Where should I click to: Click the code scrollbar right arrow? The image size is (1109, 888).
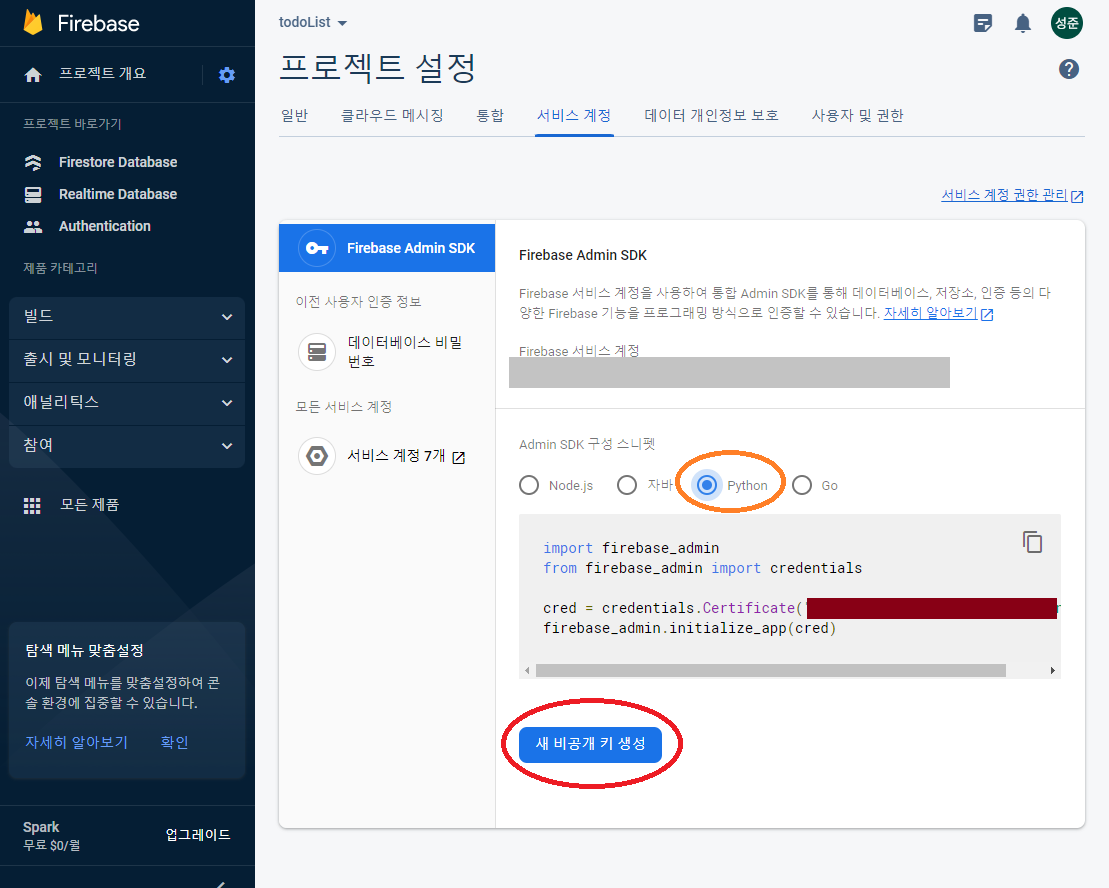click(1052, 670)
